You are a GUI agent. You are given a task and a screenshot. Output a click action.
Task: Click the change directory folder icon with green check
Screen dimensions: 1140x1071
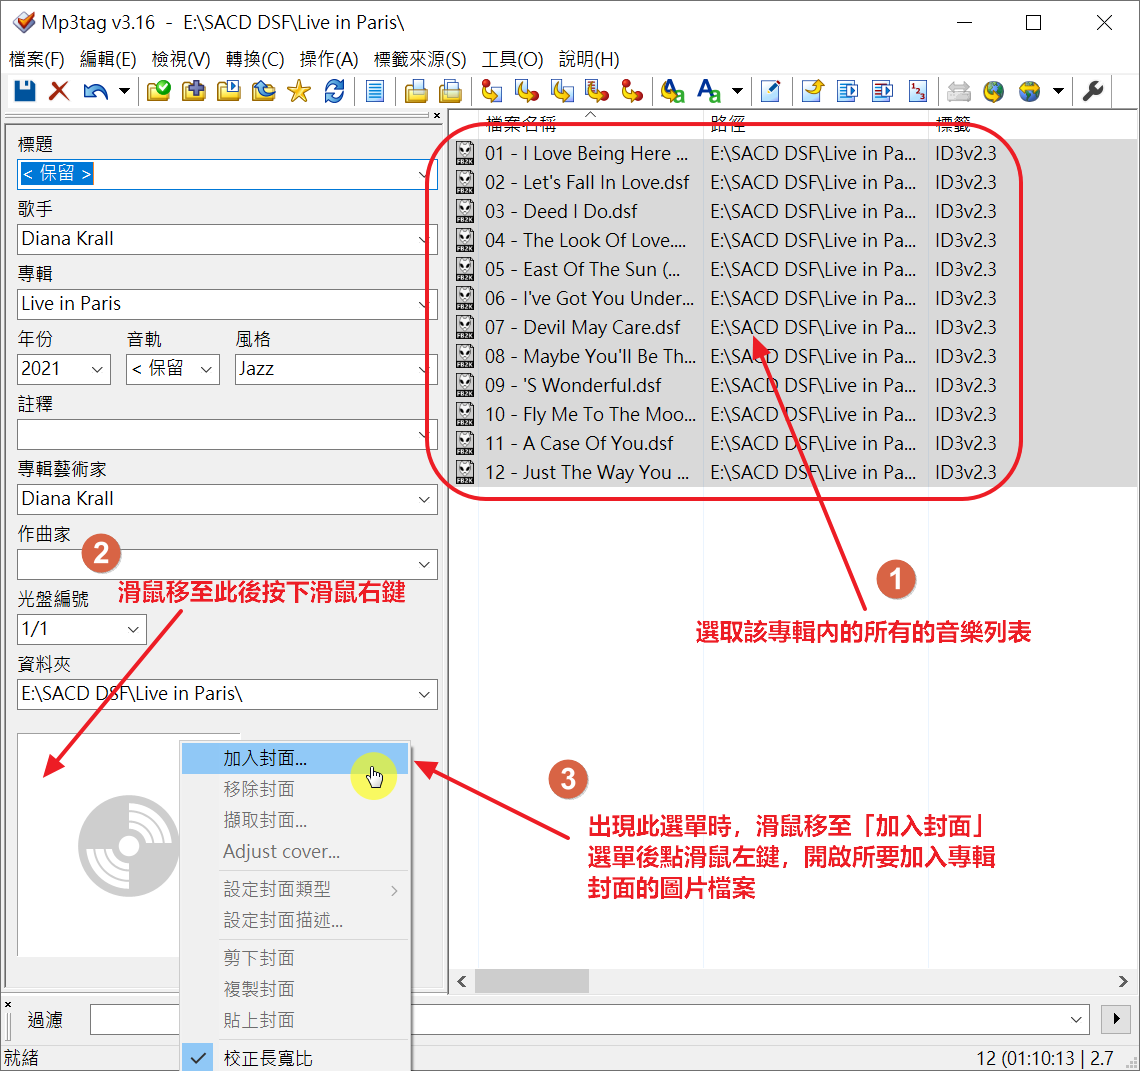click(158, 91)
